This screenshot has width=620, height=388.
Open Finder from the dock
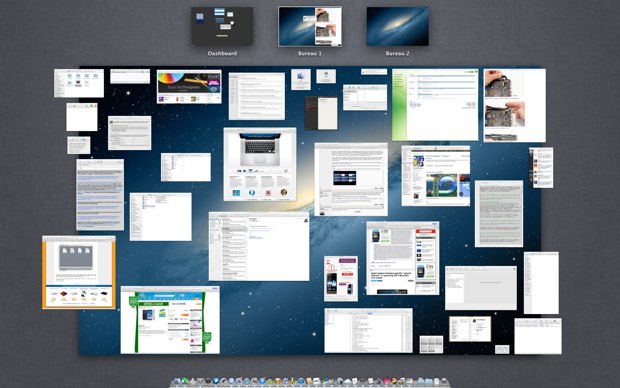tap(176, 382)
